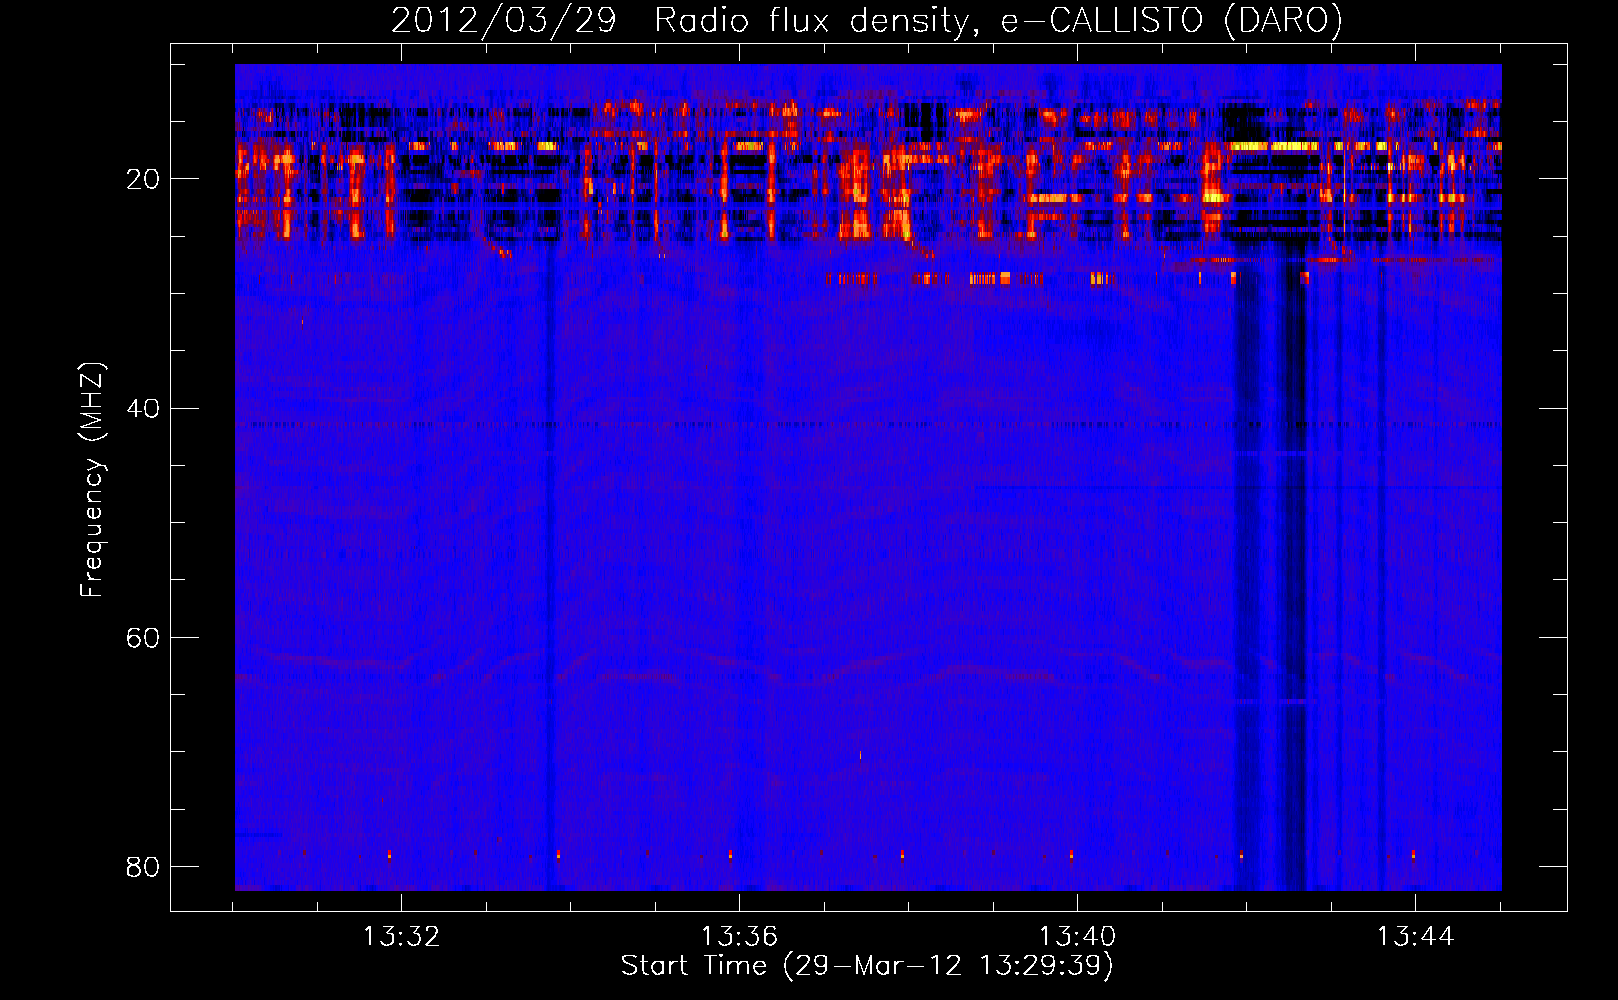The height and width of the screenshot is (1000, 1618).
Task: Click the 60 MHz frequency tick label
Action: pos(143,637)
